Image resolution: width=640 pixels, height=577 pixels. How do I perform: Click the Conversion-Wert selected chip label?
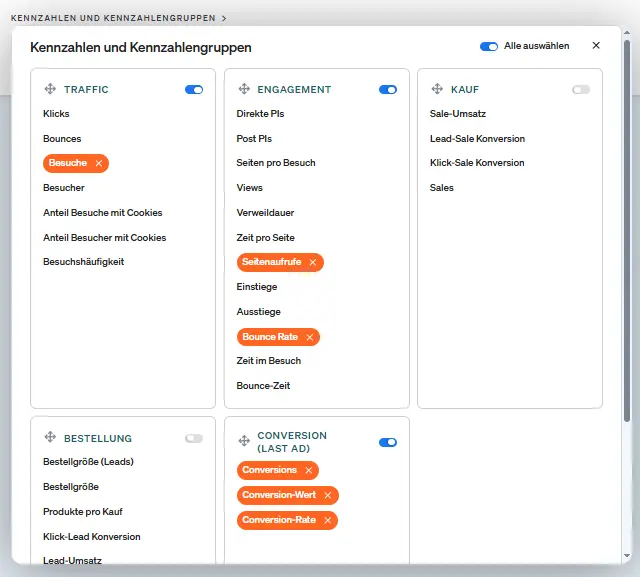279,495
